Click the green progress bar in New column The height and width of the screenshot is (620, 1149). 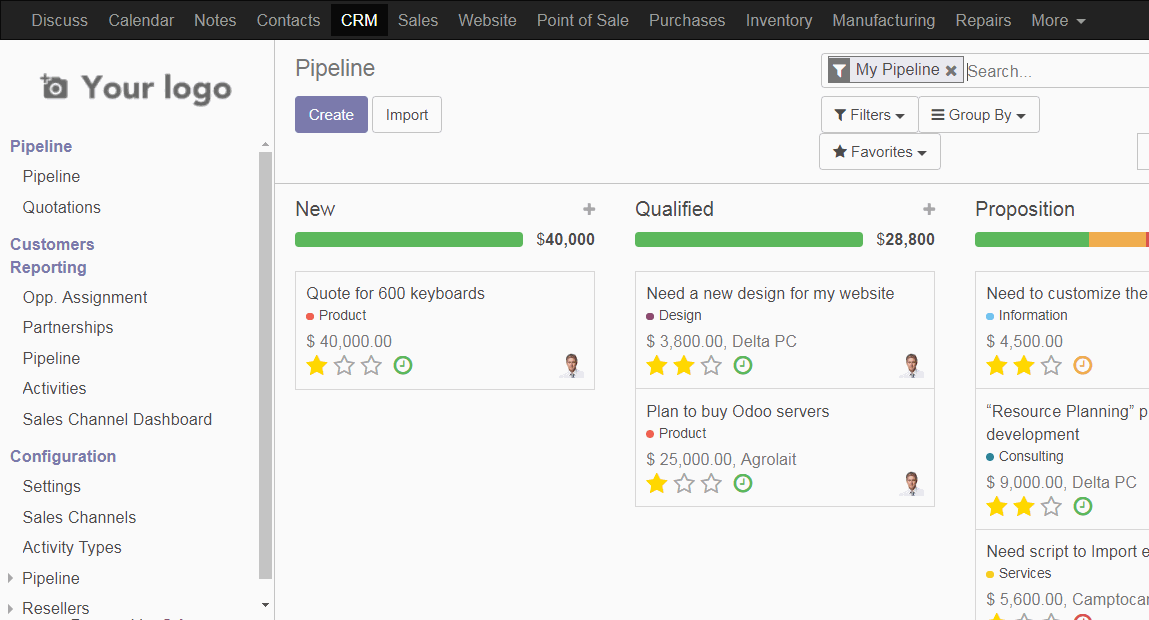[x=408, y=240]
